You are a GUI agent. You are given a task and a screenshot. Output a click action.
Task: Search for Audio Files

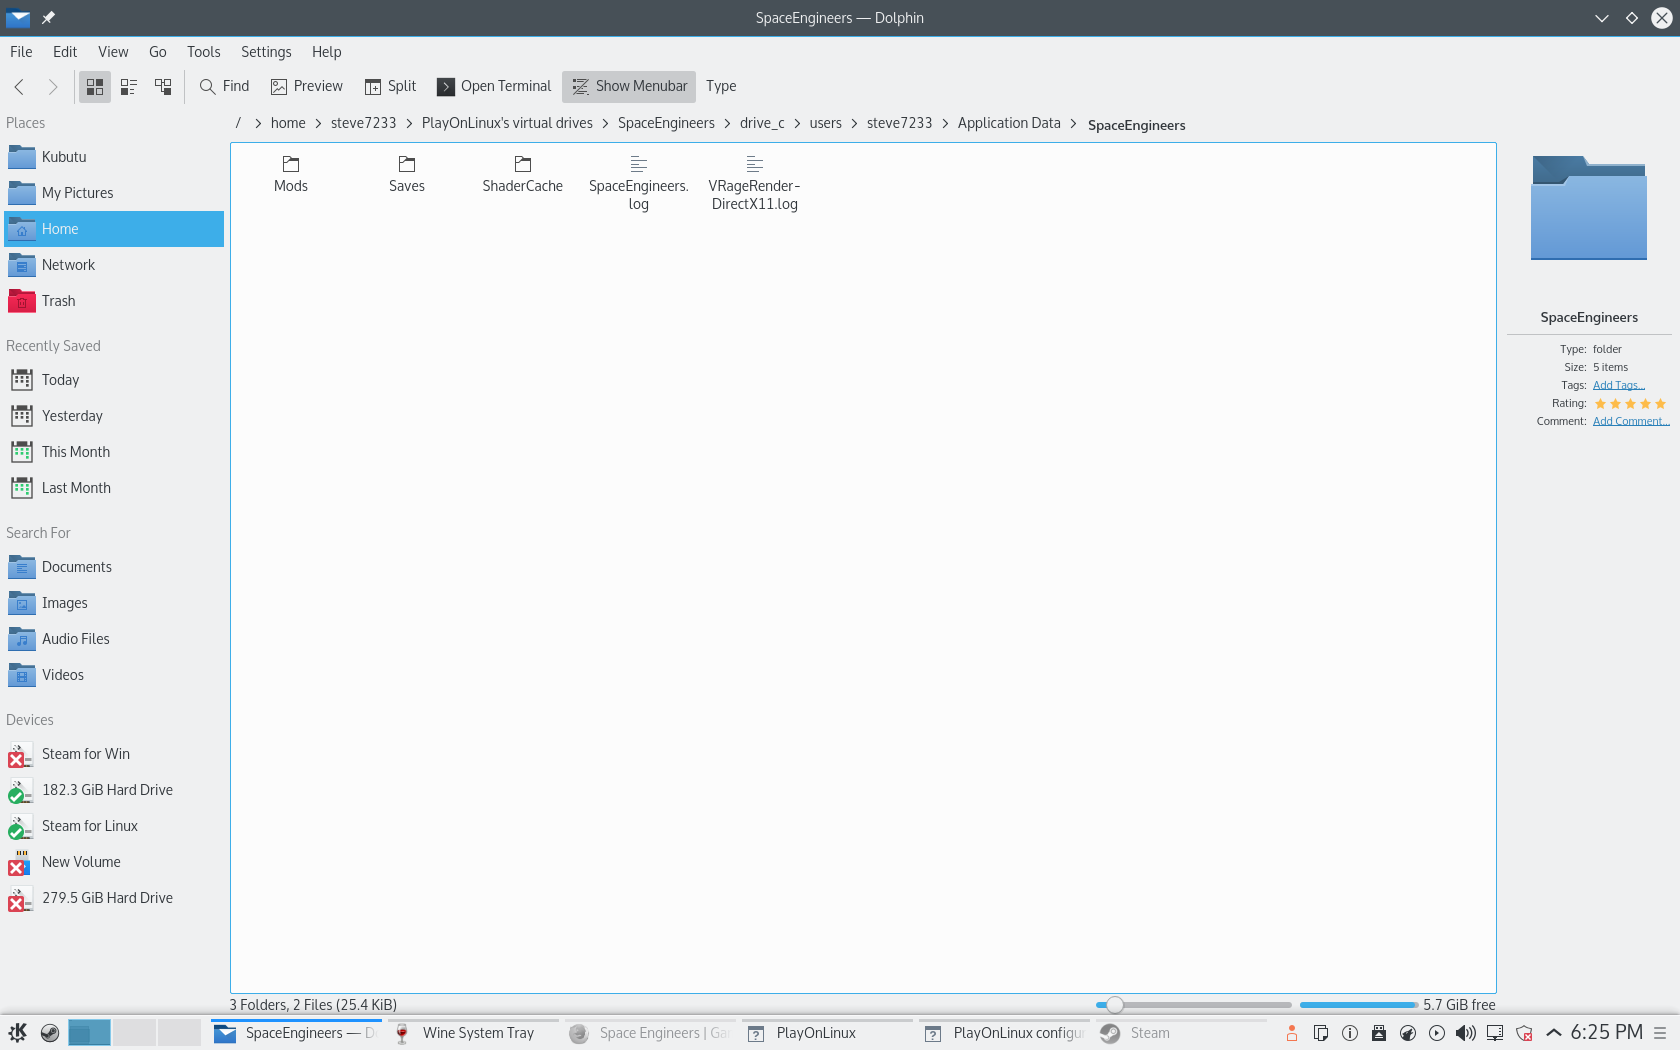pyautogui.click(x=114, y=639)
